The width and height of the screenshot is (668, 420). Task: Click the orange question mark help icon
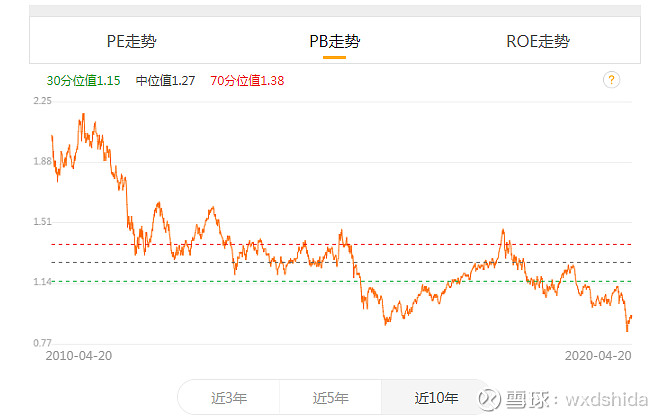[x=611, y=80]
